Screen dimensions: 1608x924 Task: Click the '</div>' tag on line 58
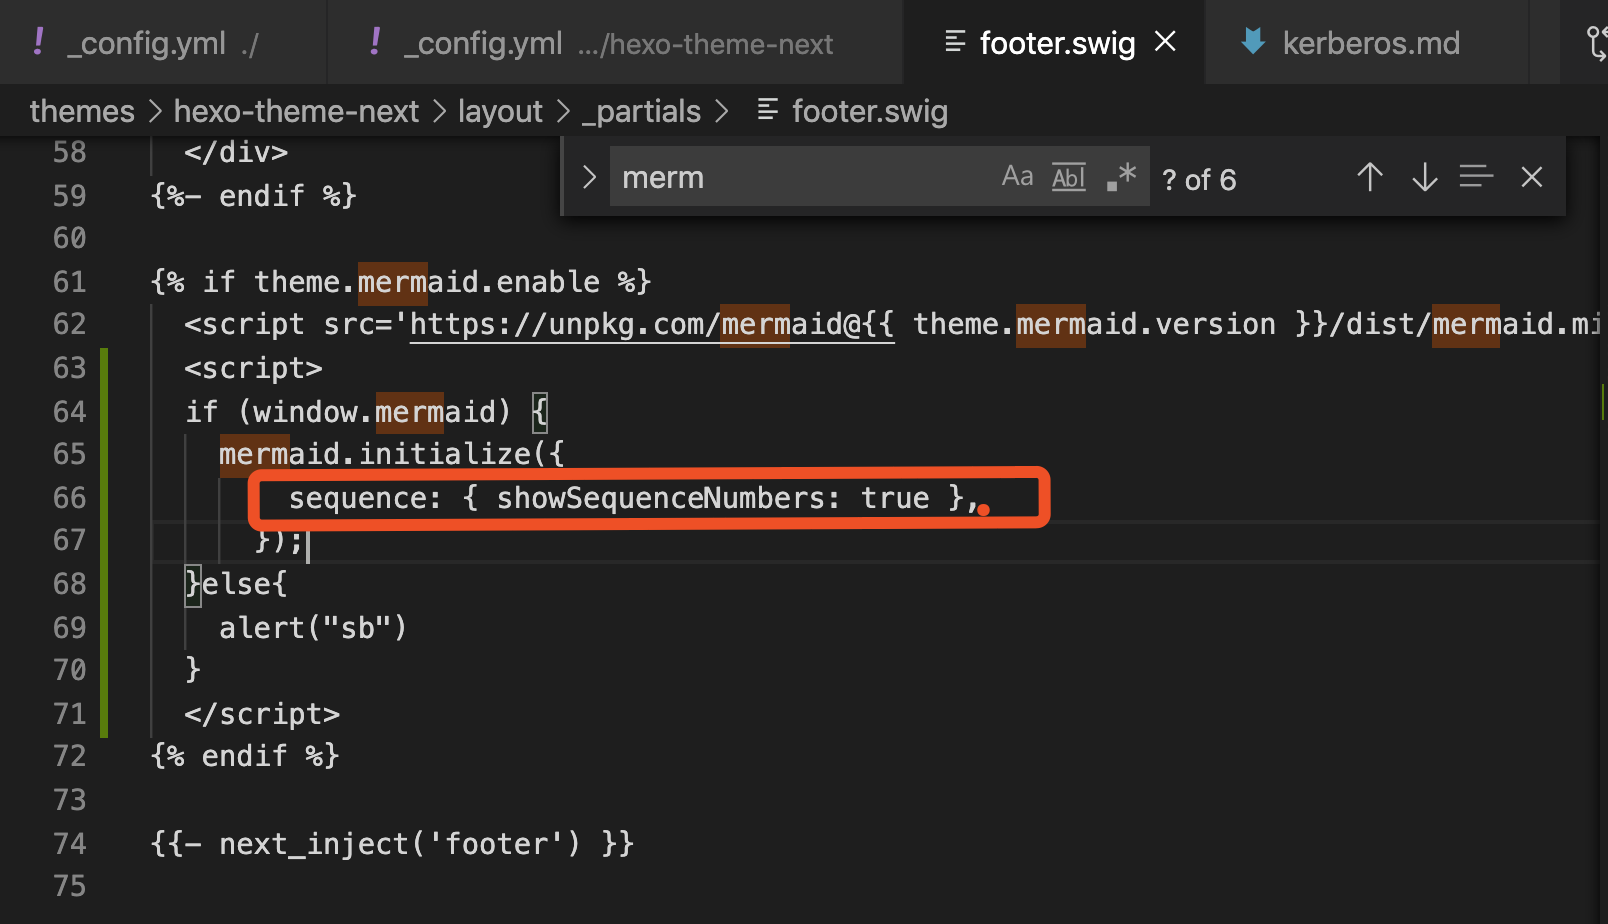click(x=236, y=152)
